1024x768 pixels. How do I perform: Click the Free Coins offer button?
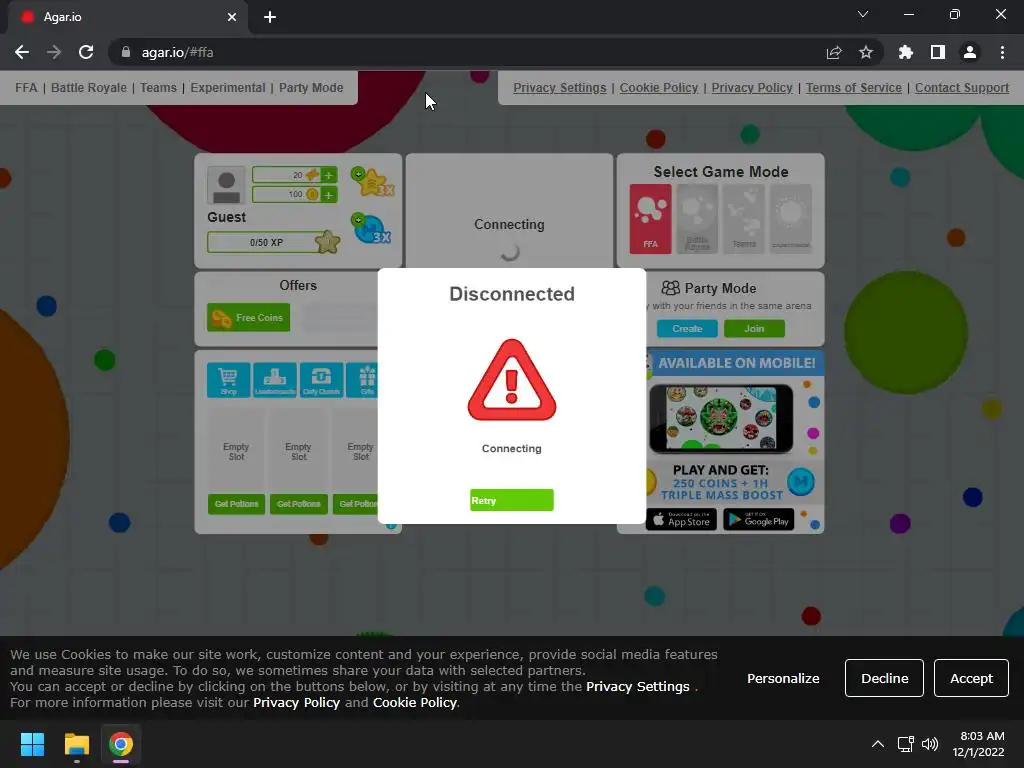pyautogui.click(x=248, y=317)
